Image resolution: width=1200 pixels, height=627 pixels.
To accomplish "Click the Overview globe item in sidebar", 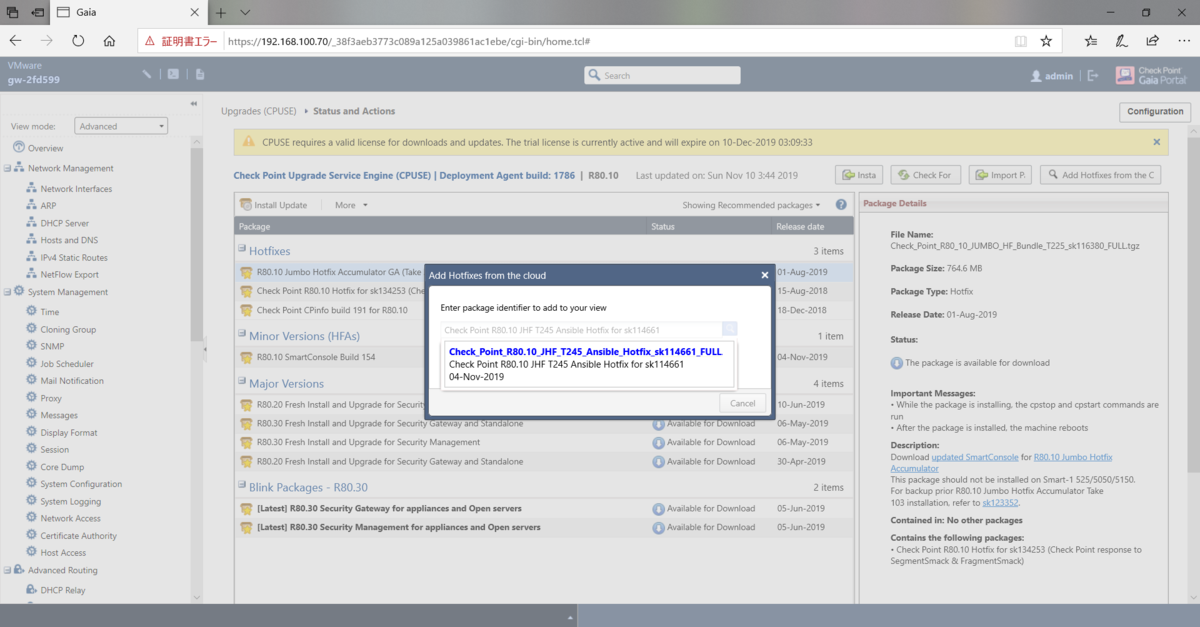I will pyautogui.click(x=38, y=148).
